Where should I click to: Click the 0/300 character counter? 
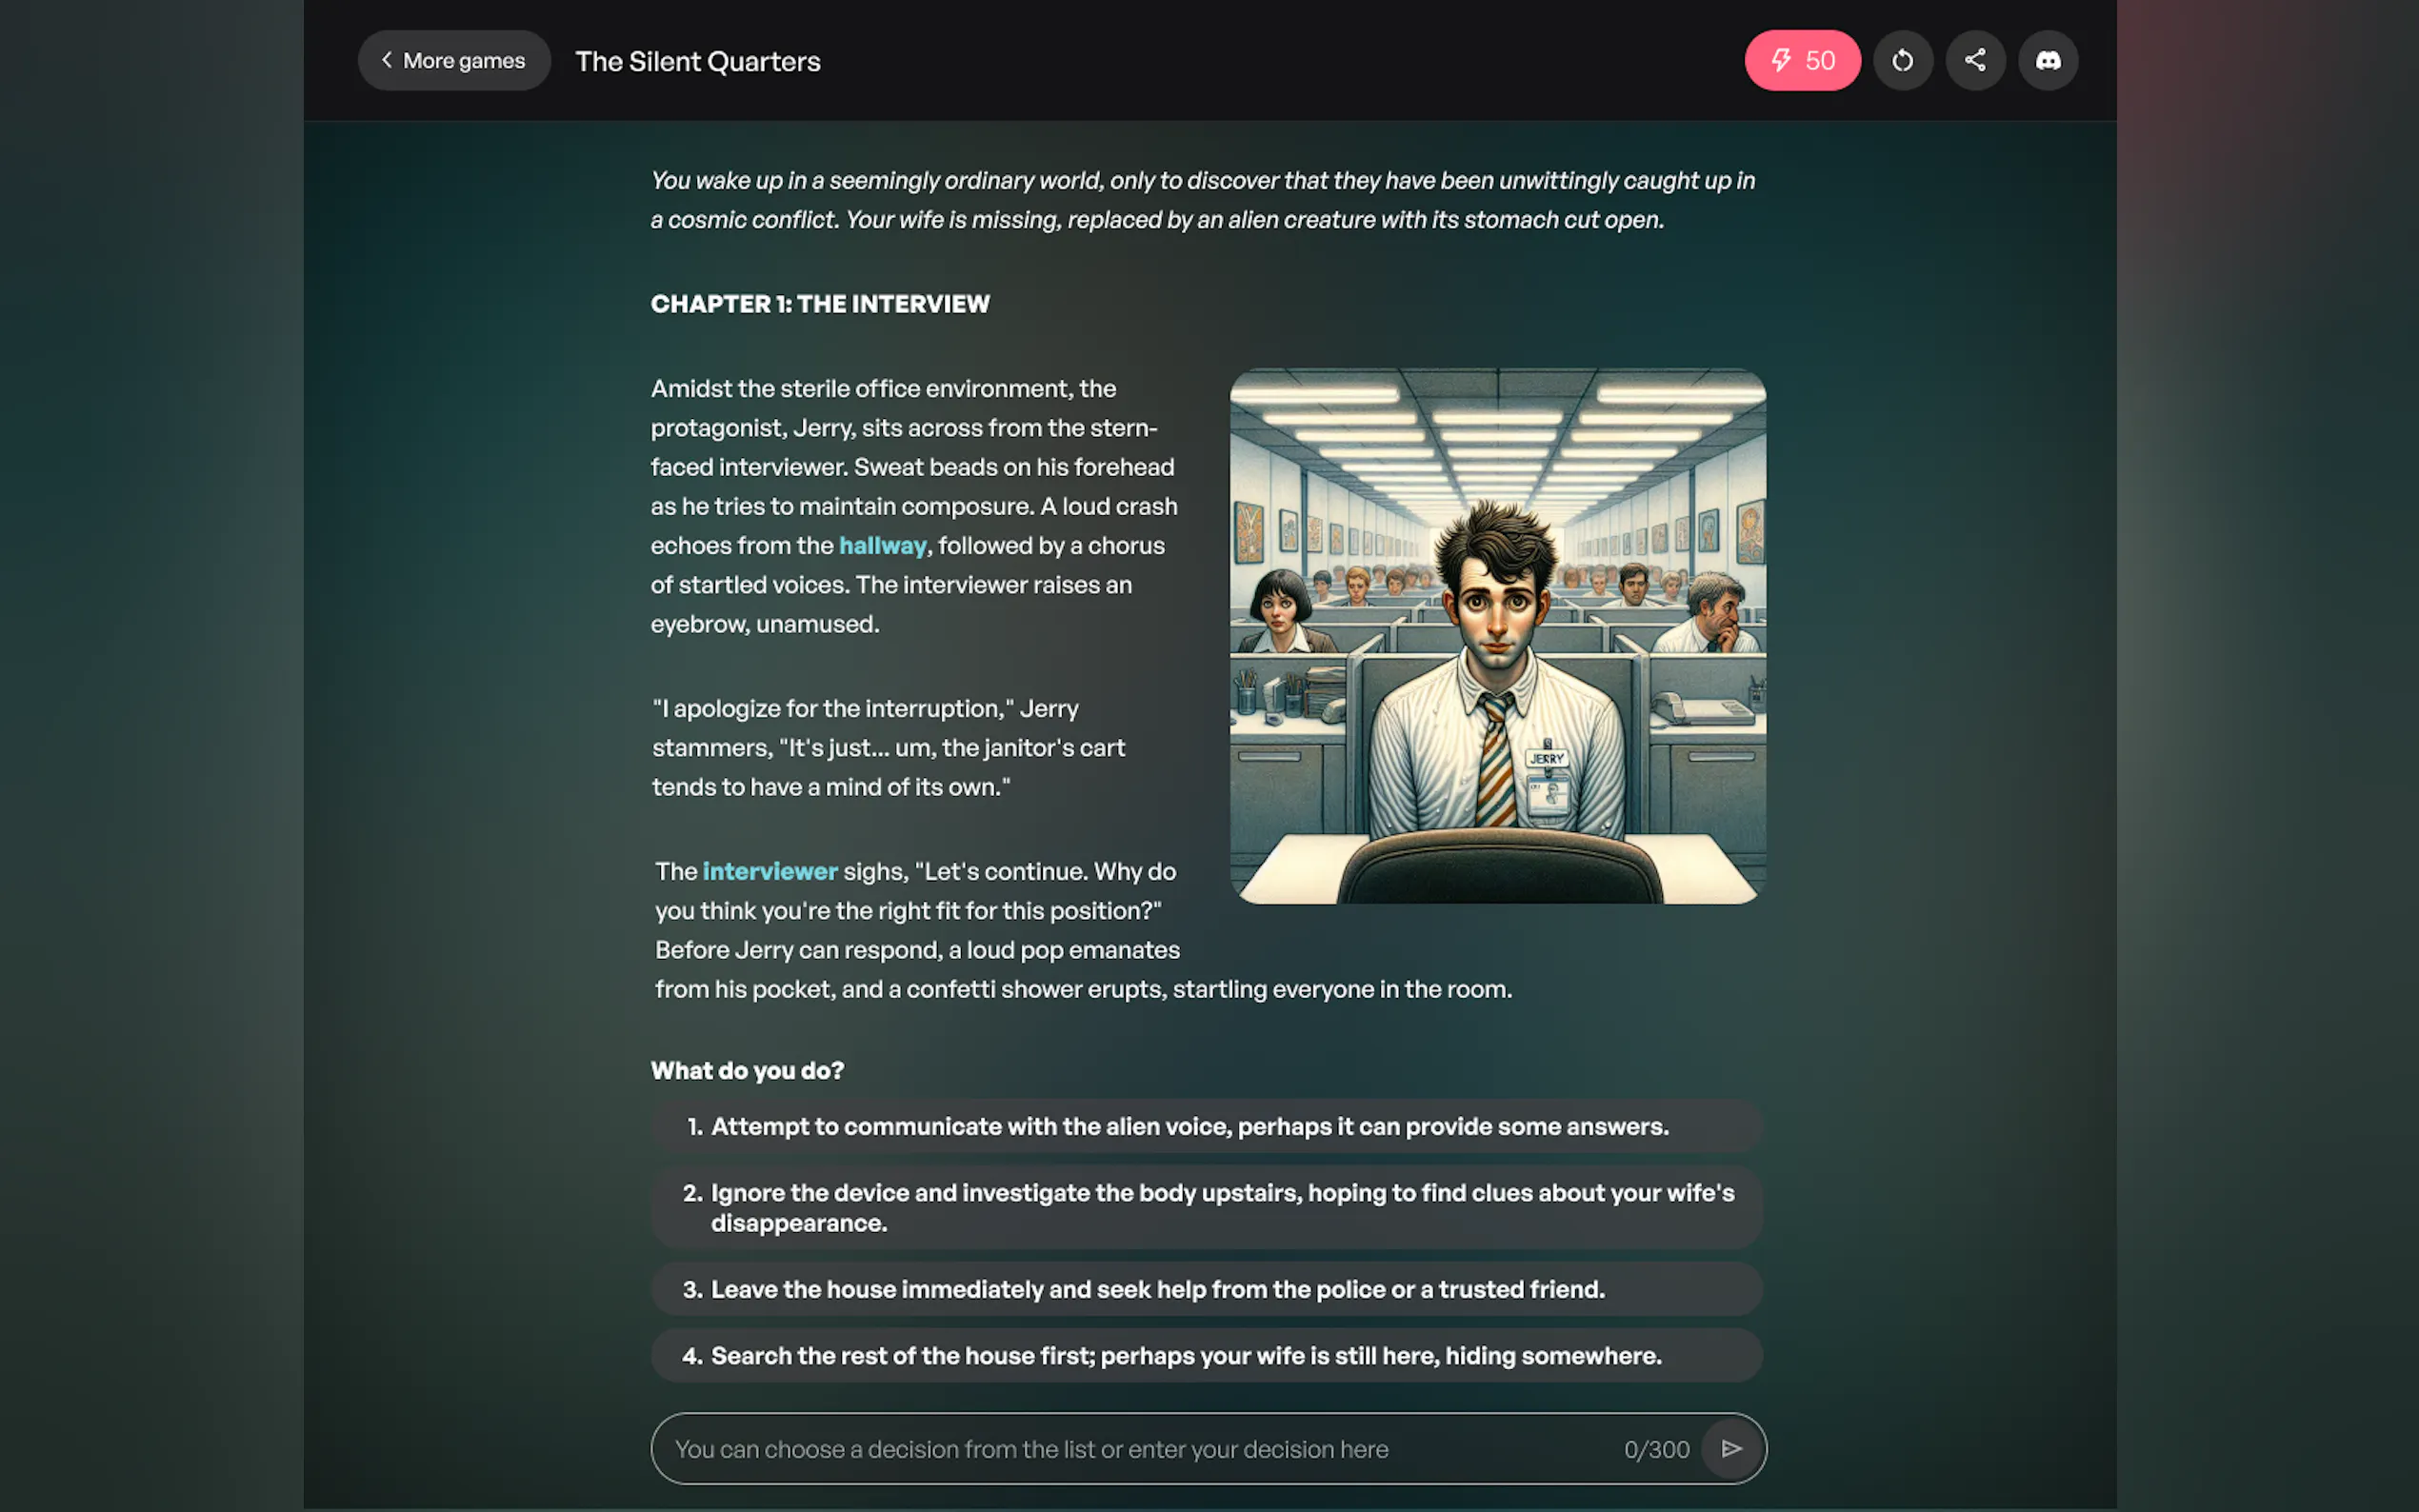click(x=1656, y=1449)
